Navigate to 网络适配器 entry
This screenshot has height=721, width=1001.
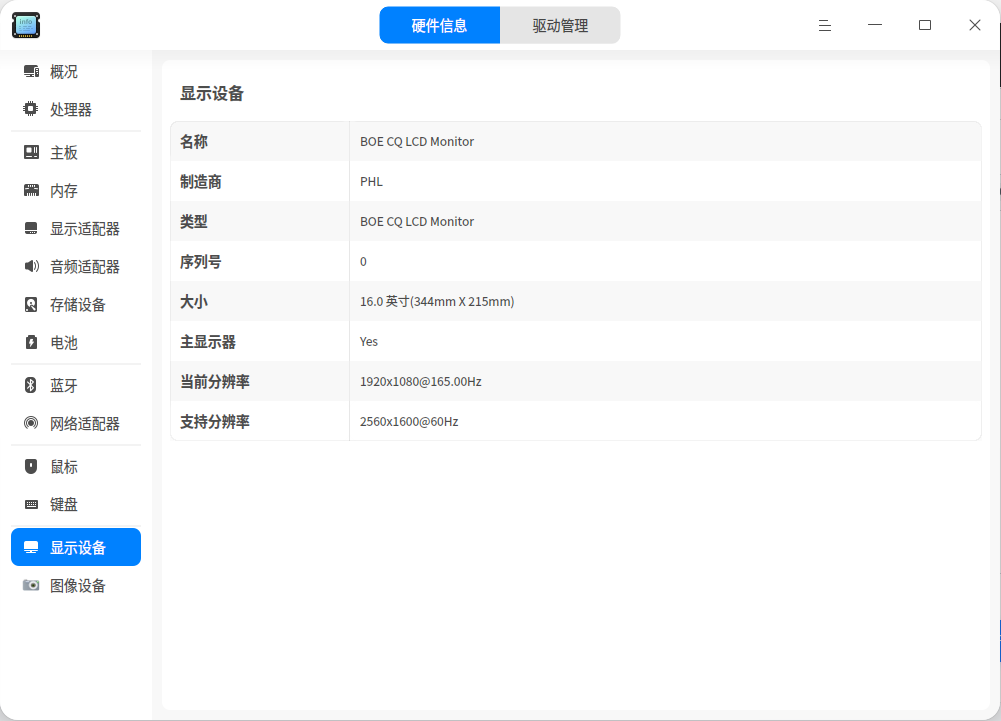tap(76, 423)
